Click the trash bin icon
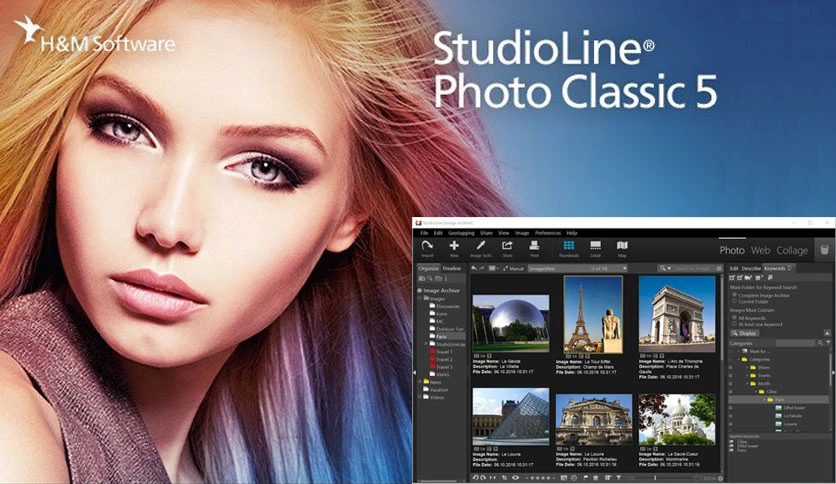Screen dimensions: 836x484 (x=824, y=250)
